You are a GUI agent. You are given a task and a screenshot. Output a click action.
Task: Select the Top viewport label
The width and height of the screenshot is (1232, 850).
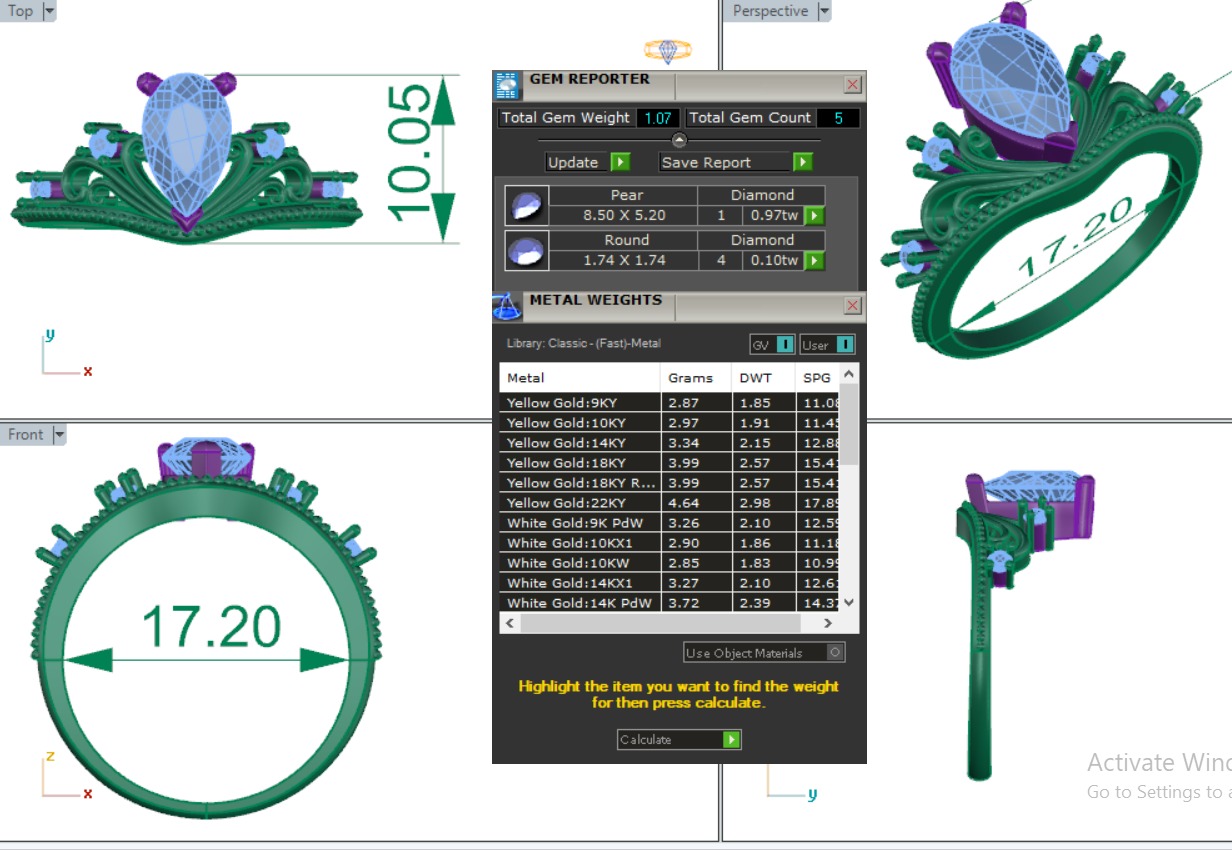click(21, 11)
